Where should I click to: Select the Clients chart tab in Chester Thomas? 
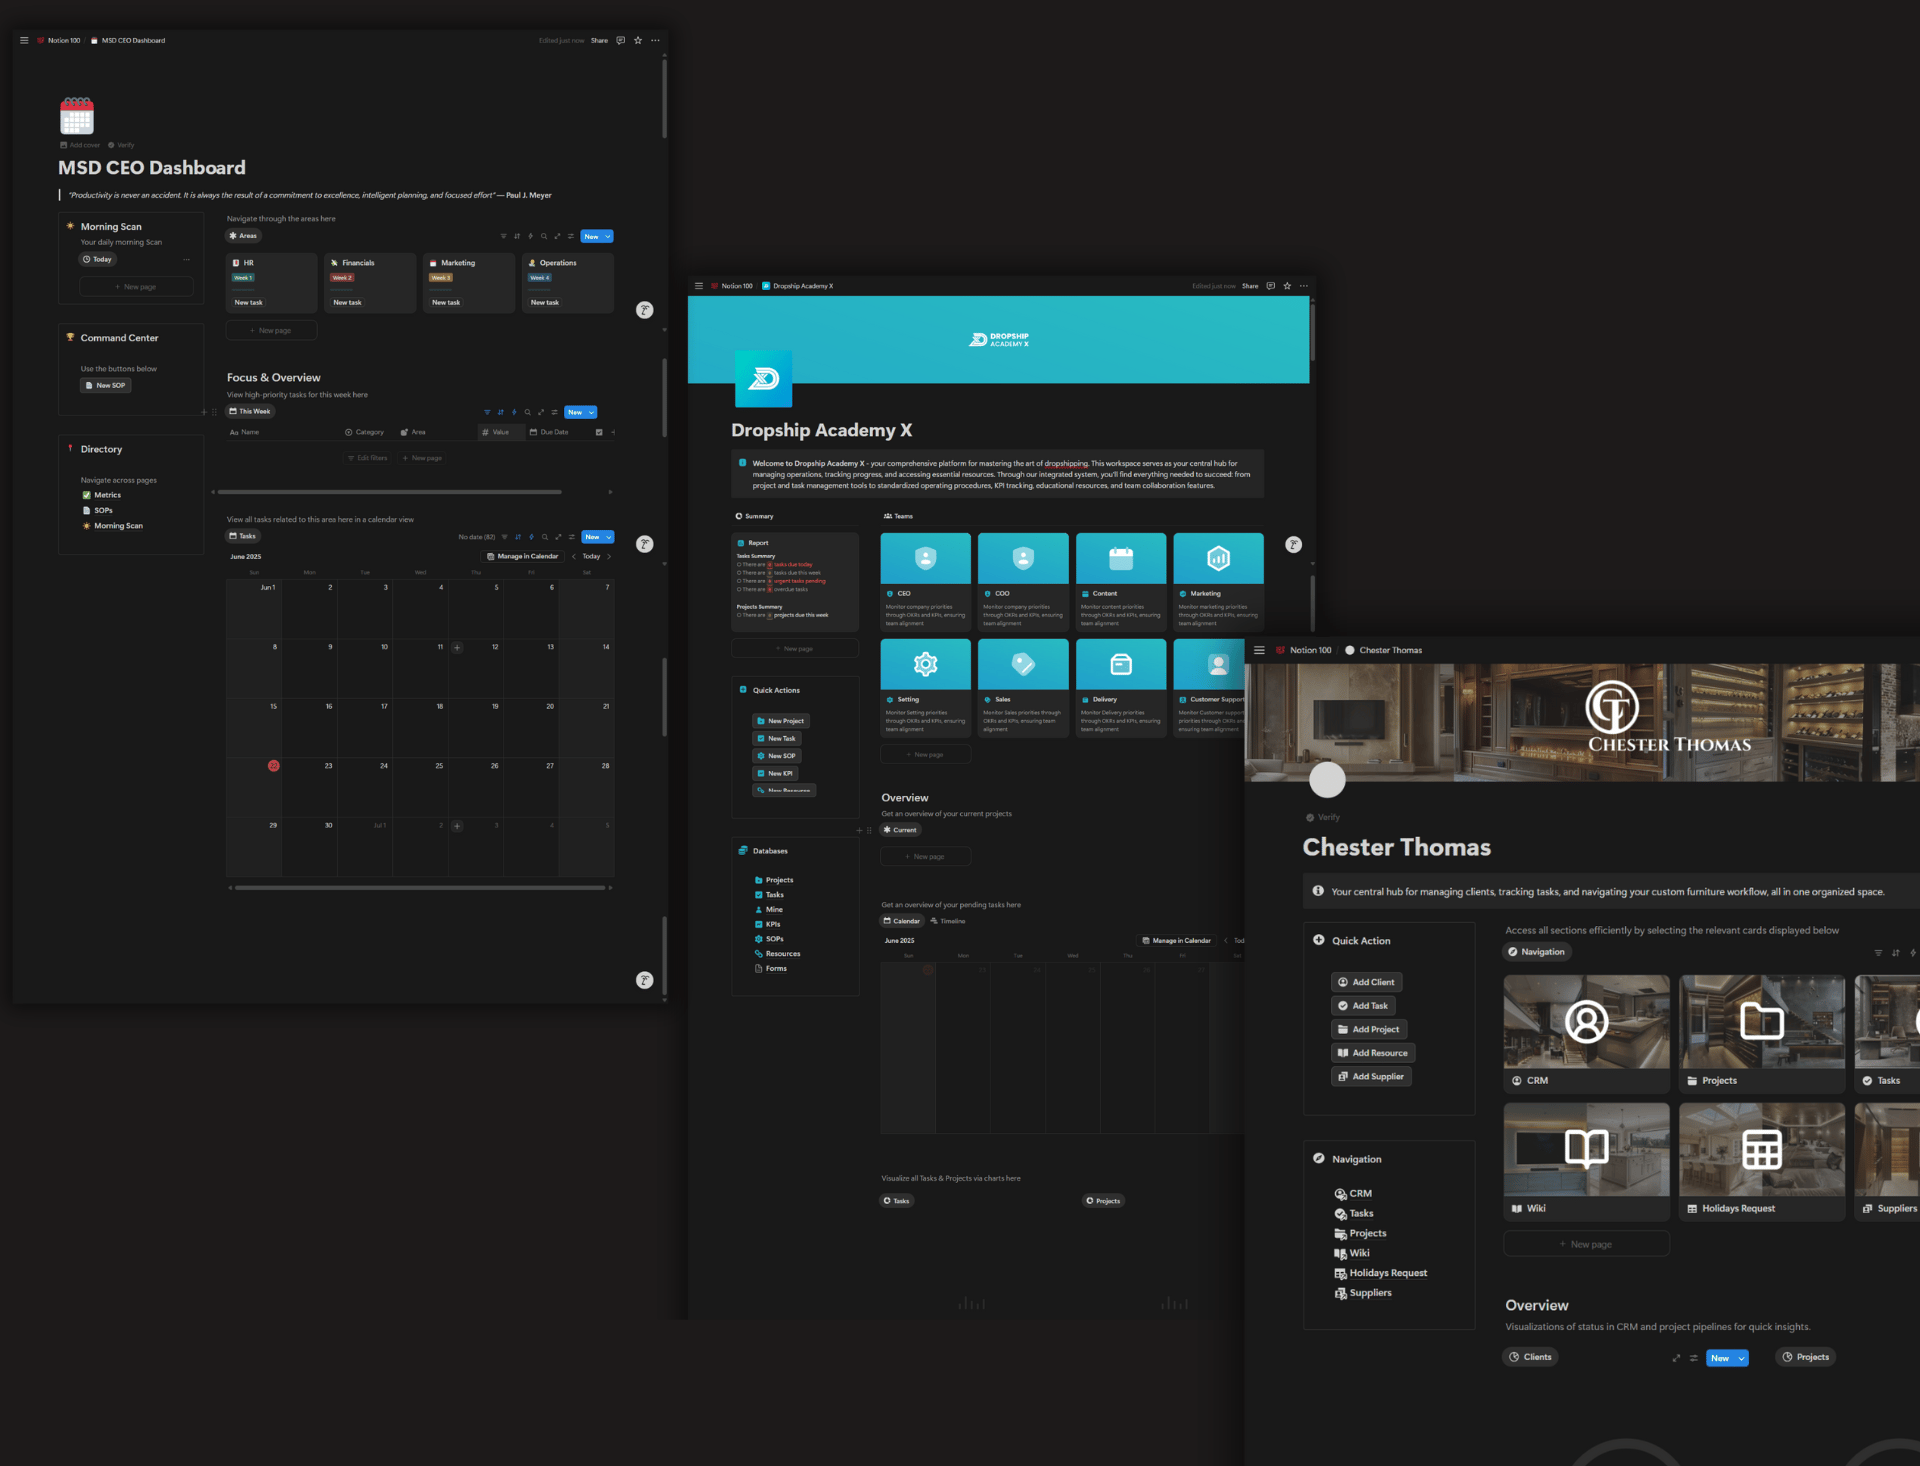click(1530, 1357)
